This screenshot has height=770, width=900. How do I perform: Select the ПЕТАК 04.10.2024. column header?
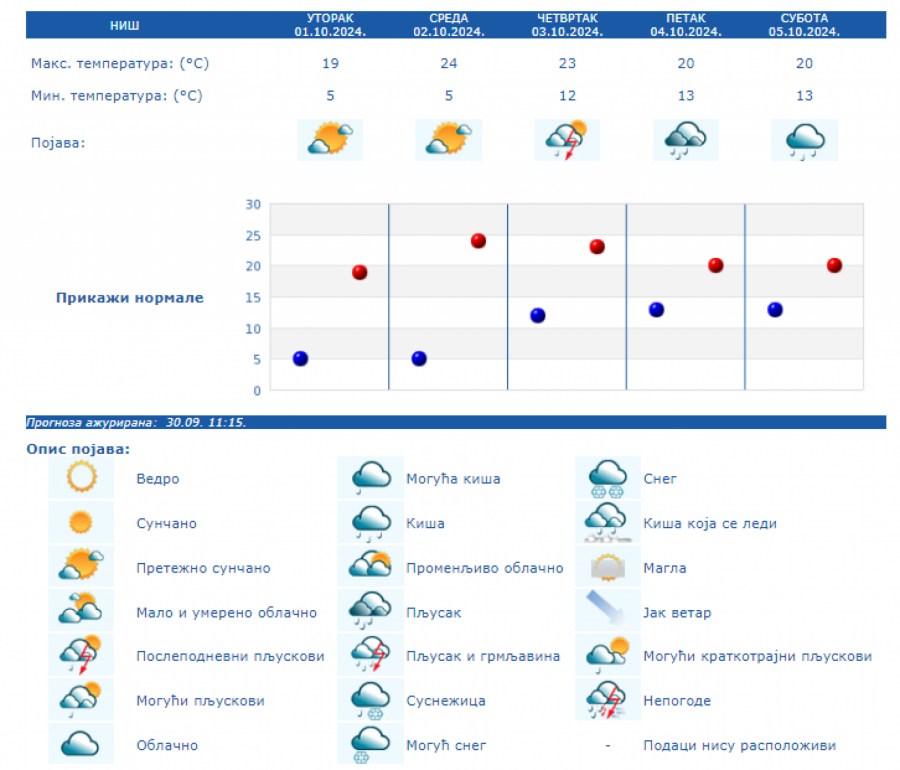685,25
